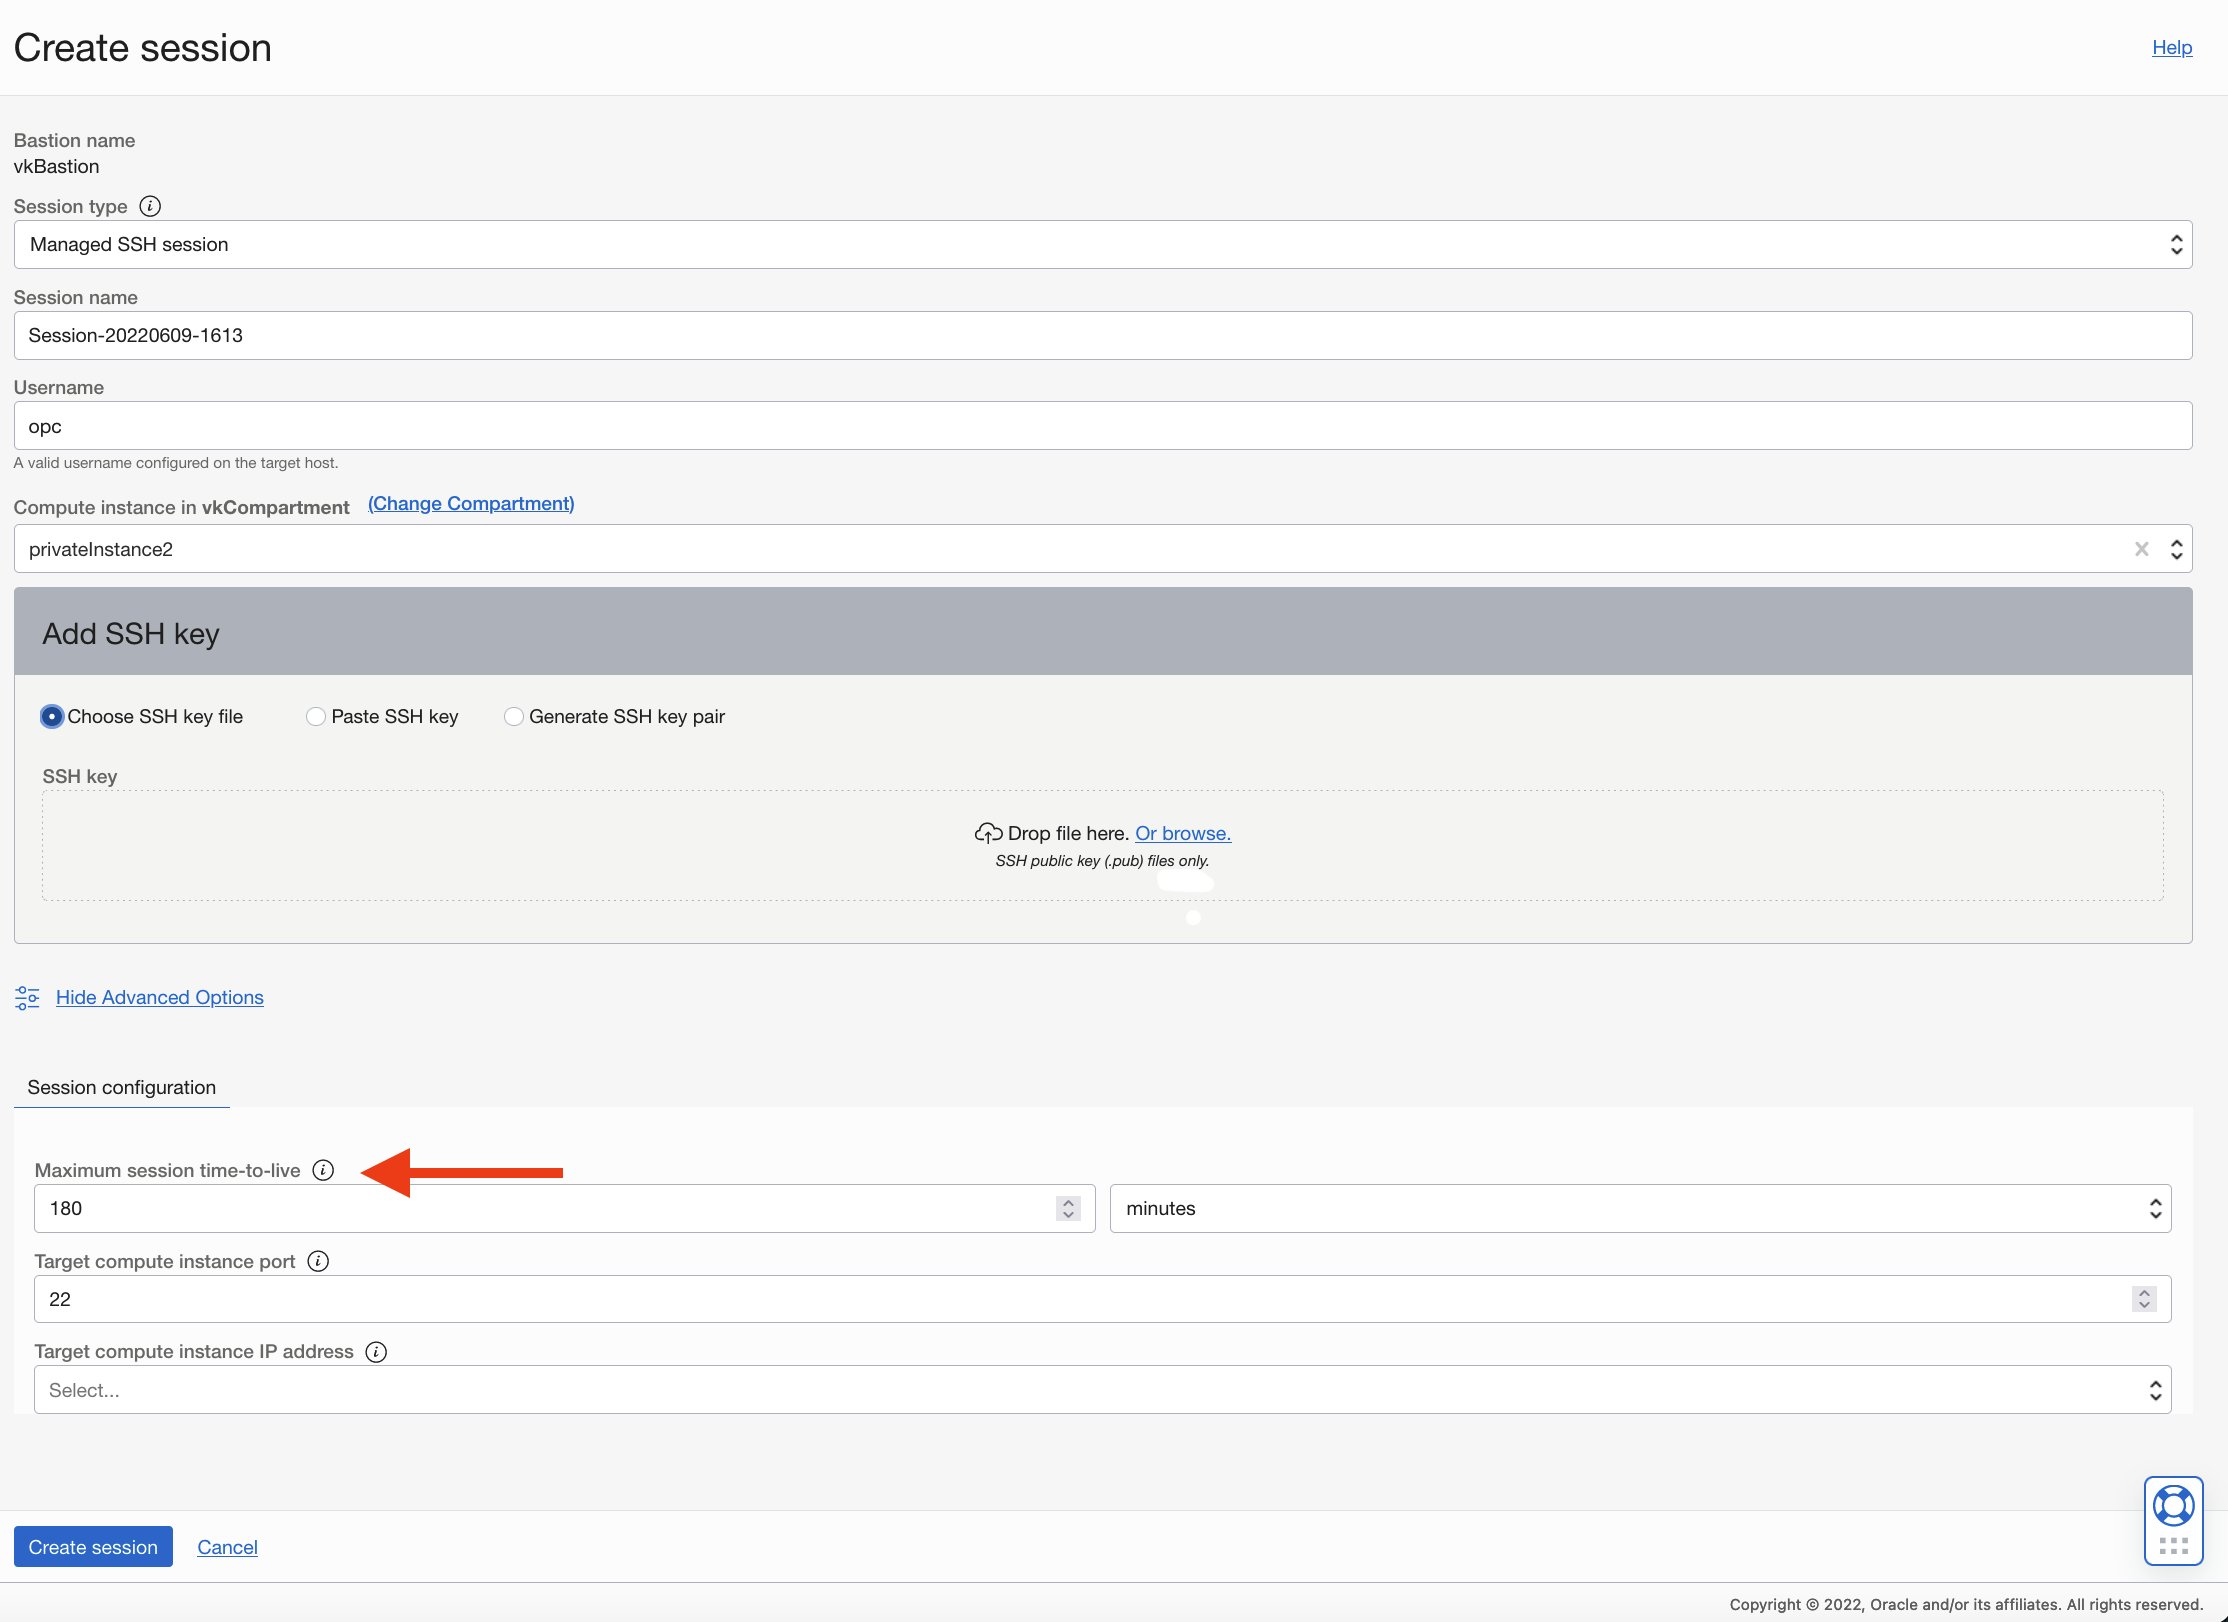This screenshot has width=2228, height=1622.
Task: Click Target compute instance port info icon
Action: tap(318, 1261)
